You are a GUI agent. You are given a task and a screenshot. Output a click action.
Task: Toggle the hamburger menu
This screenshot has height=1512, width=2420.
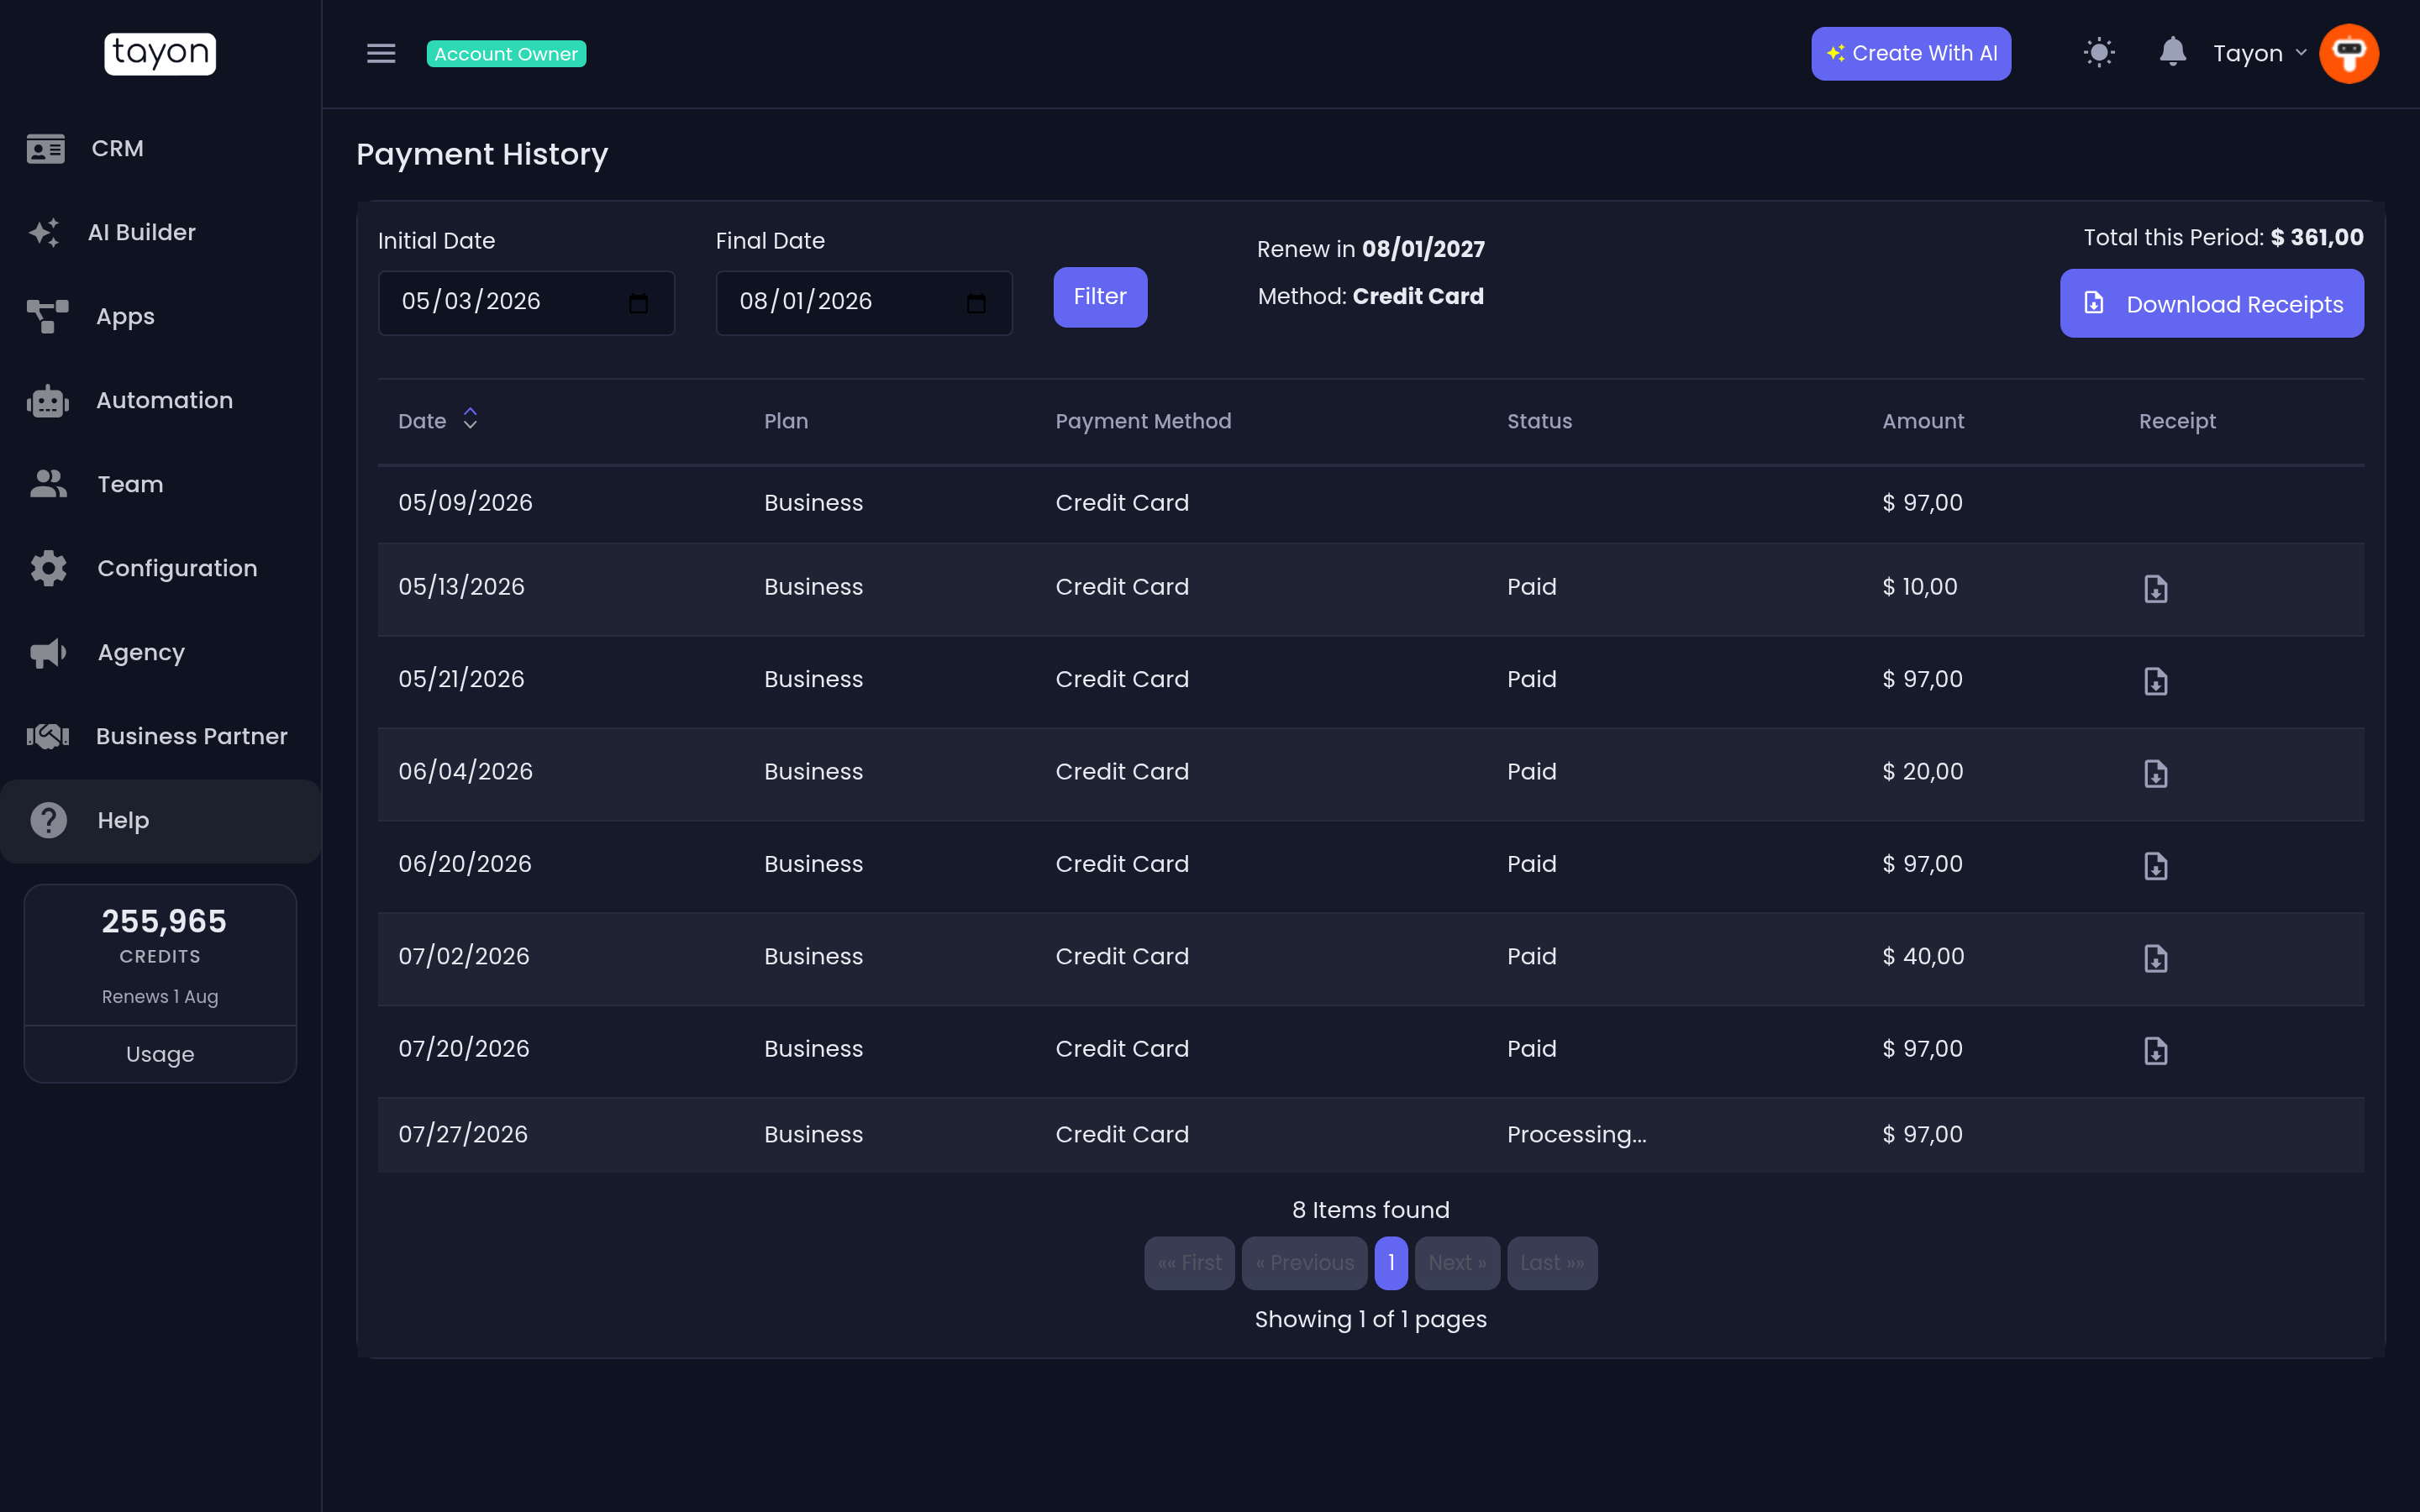pyautogui.click(x=381, y=54)
